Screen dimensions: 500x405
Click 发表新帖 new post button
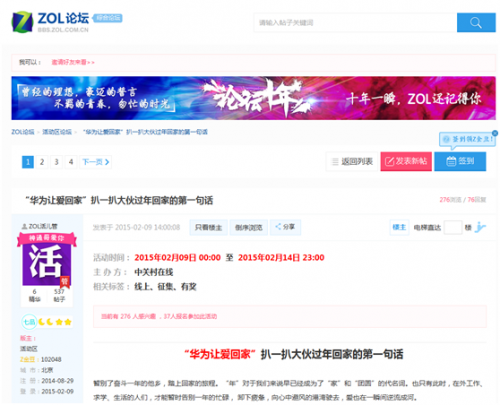pyautogui.click(x=406, y=162)
